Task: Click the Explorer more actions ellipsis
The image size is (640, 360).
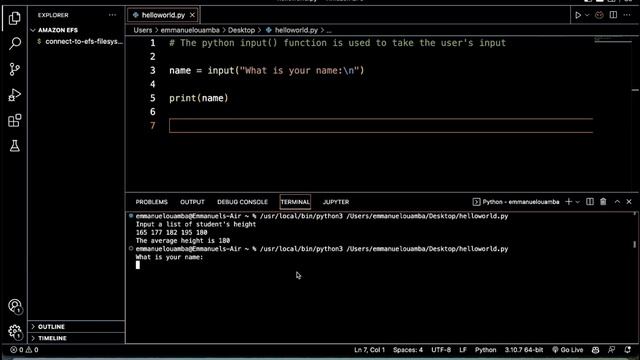Action: pyautogui.click(x=112, y=15)
